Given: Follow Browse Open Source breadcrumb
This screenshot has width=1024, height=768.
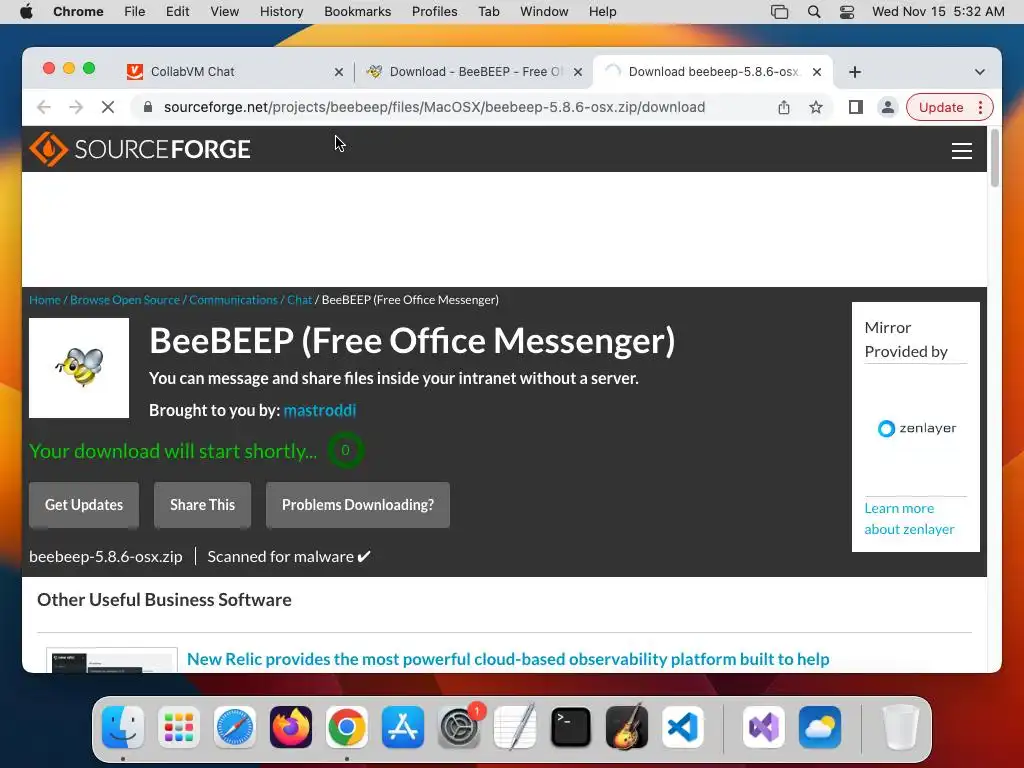Looking at the screenshot, I should (125, 300).
